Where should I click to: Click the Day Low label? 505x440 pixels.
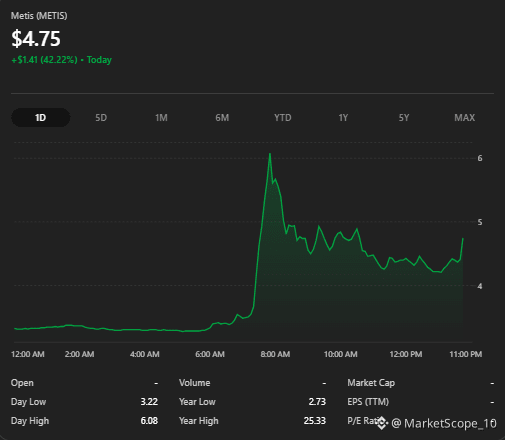28,402
